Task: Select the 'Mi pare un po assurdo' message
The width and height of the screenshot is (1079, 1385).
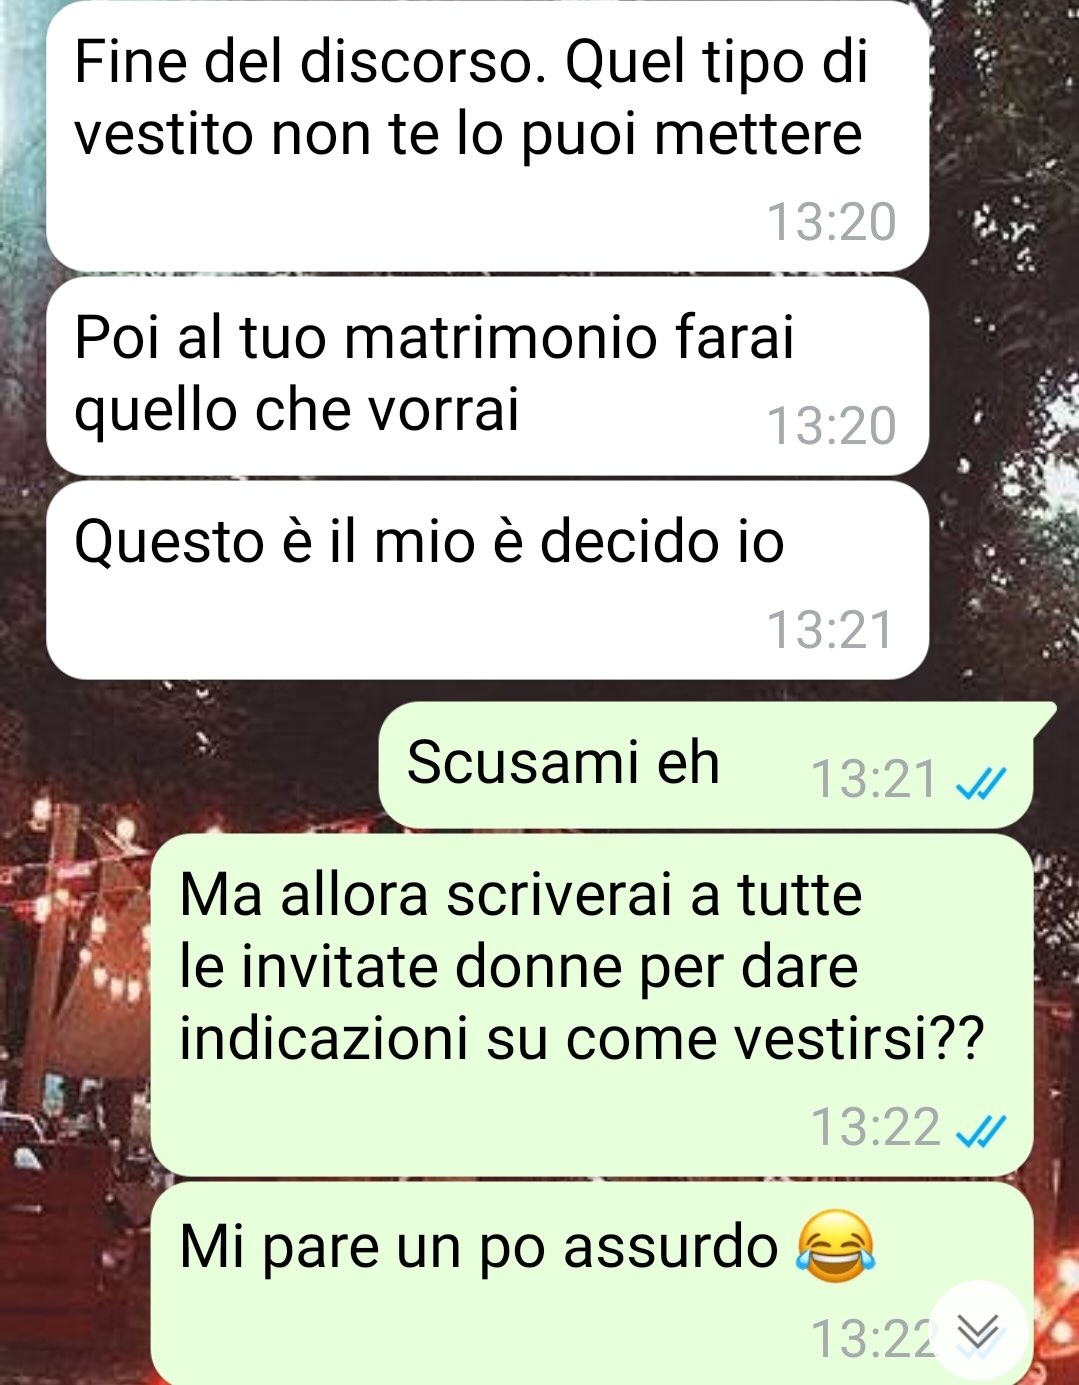Action: pyautogui.click(x=592, y=1283)
